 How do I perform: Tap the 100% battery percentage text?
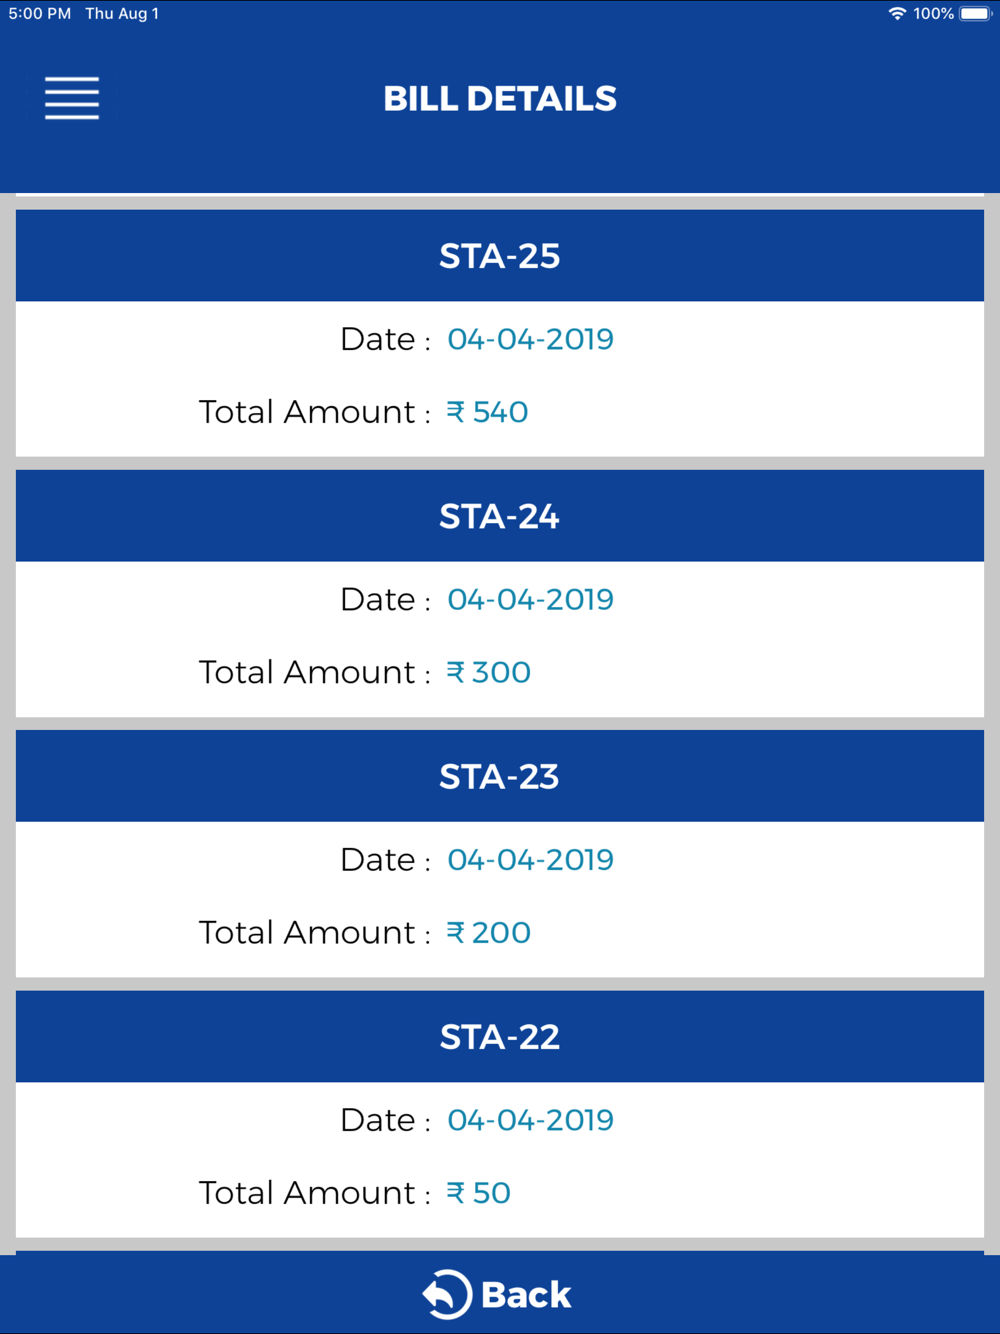[933, 14]
